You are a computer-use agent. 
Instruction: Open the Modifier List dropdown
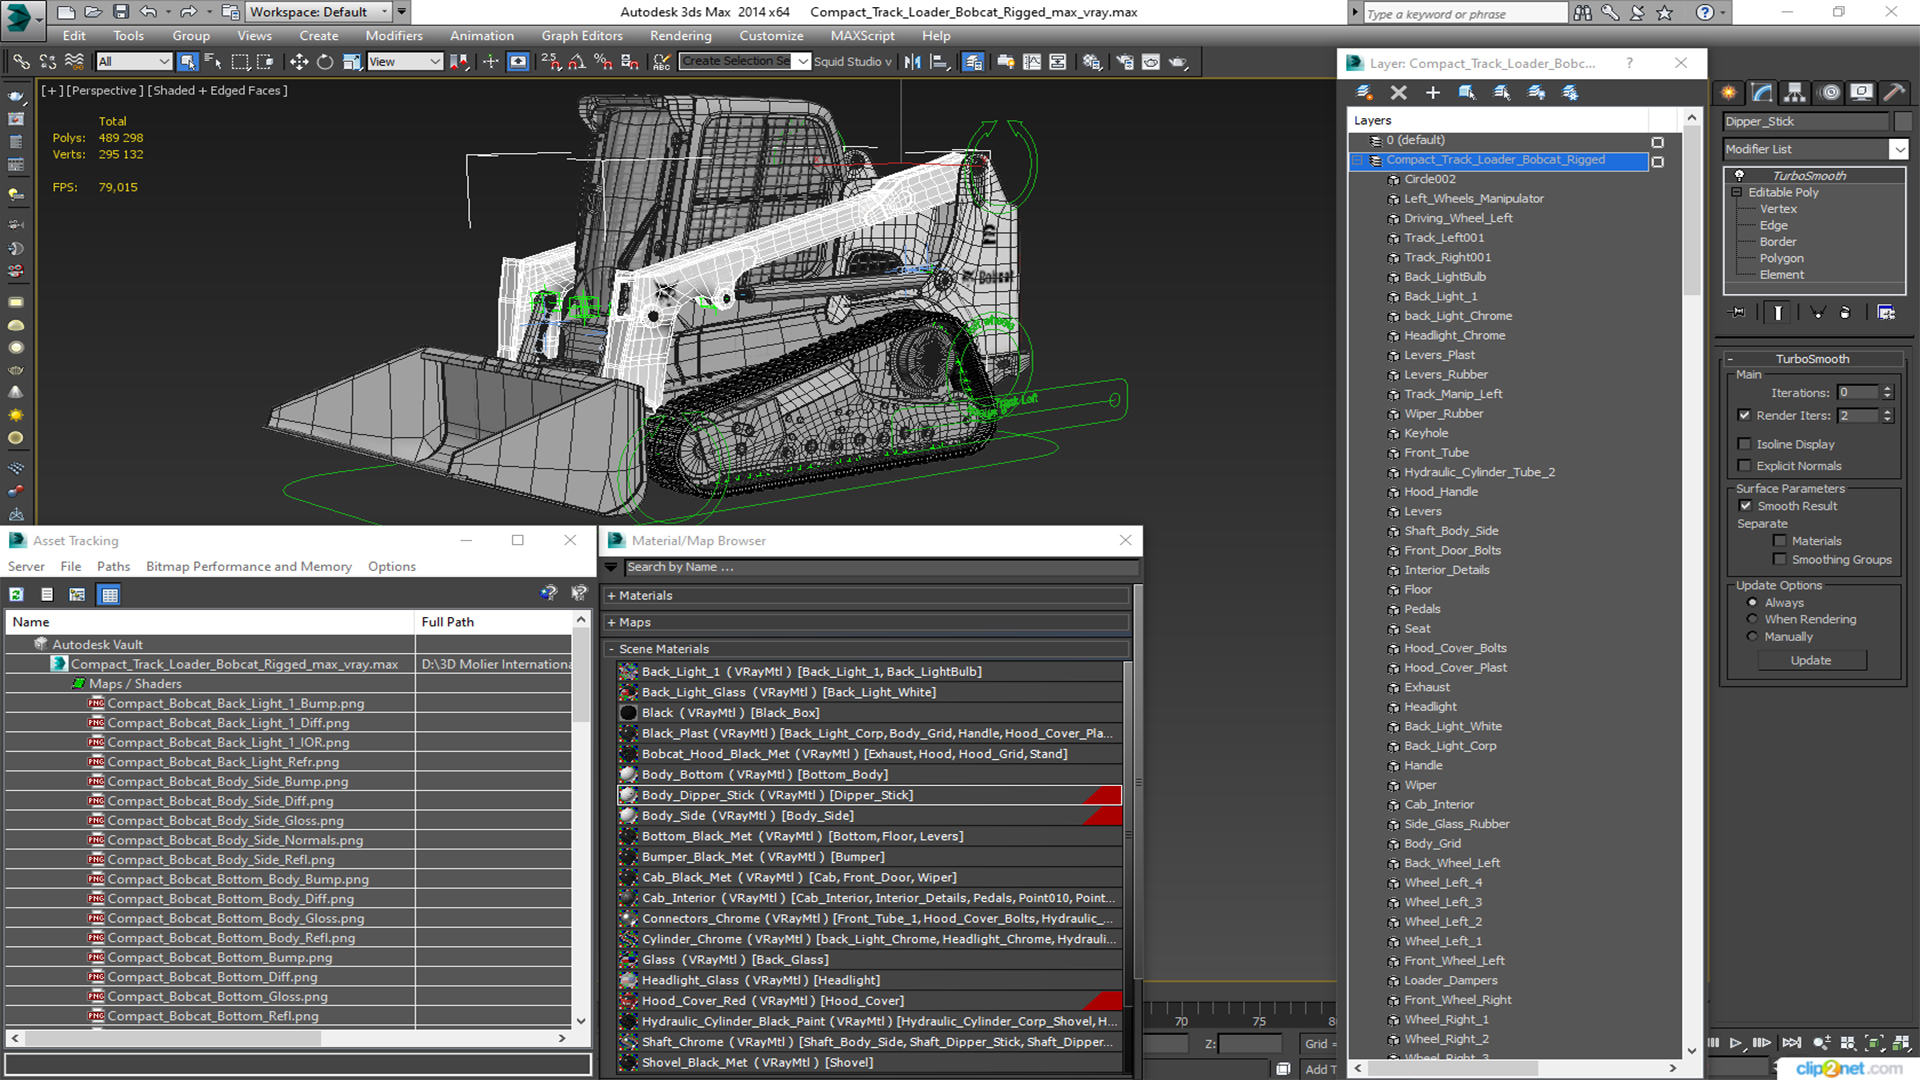pyautogui.click(x=1898, y=149)
